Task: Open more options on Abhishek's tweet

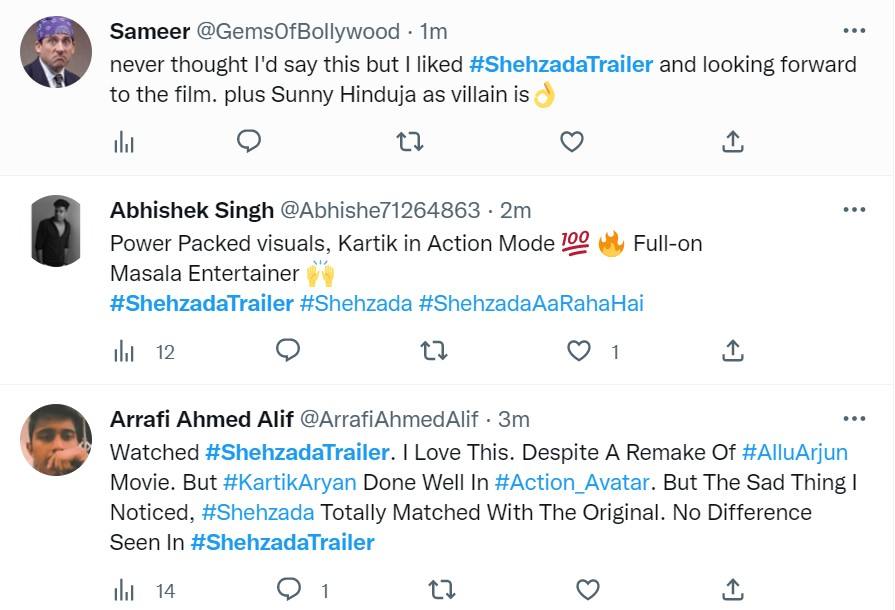Action: 855,208
